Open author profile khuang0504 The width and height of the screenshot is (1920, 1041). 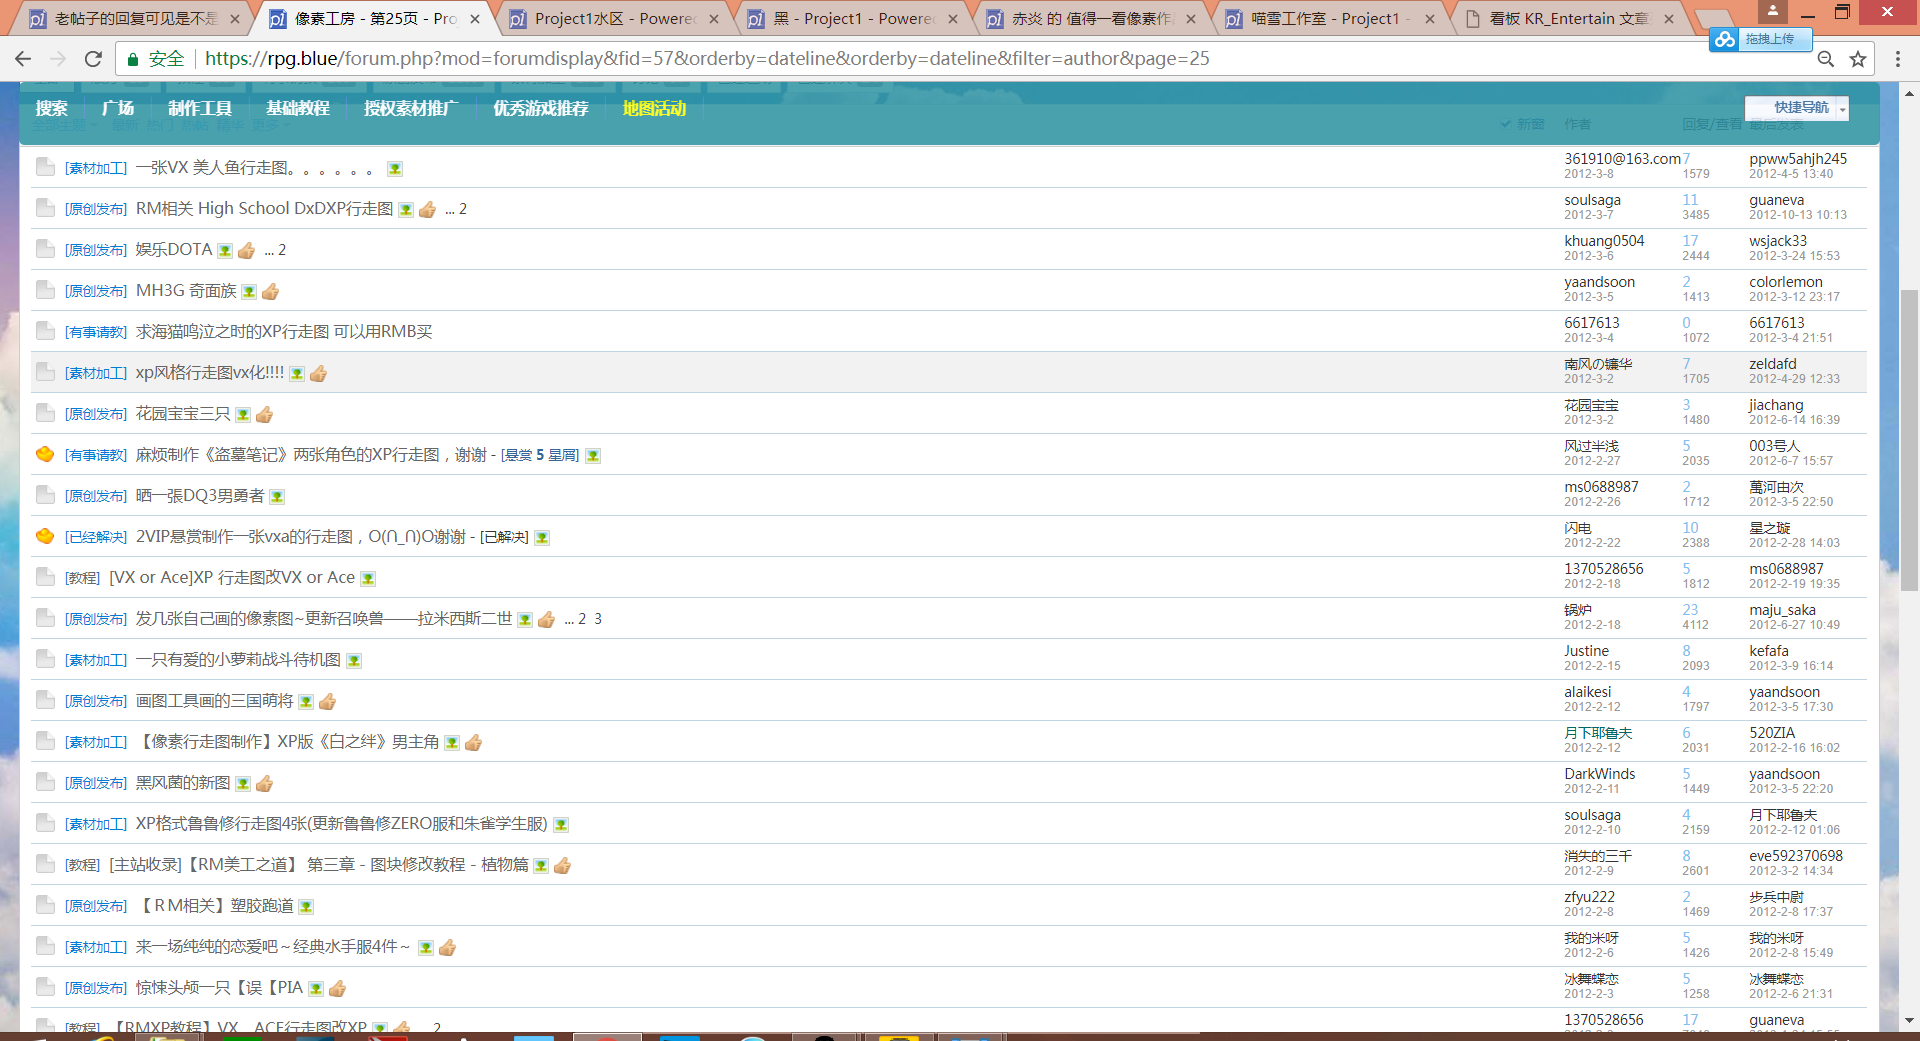pyautogui.click(x=1604, y=241)
